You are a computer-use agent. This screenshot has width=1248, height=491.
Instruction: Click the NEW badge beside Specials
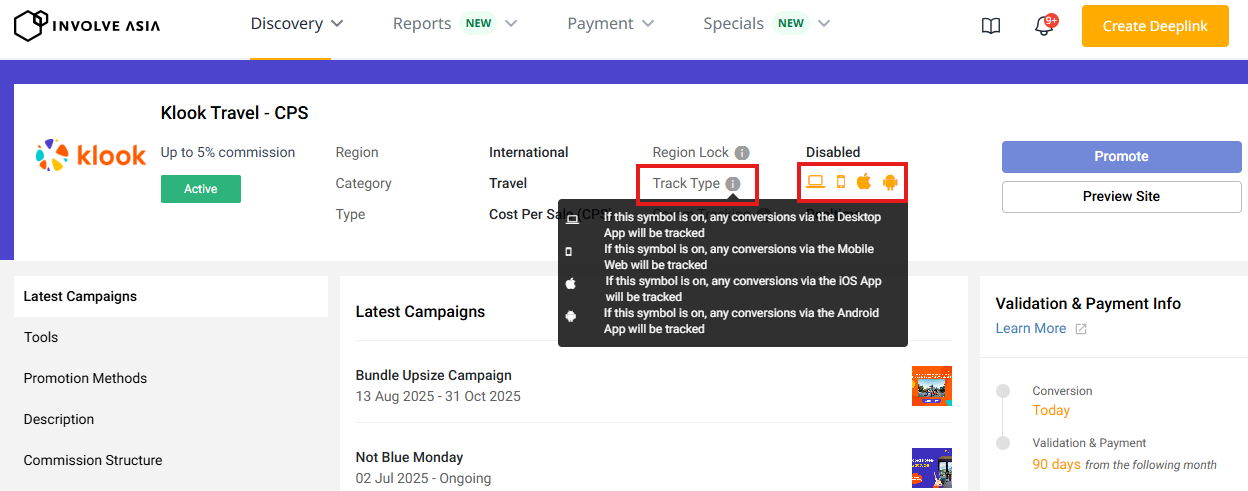(791, 23)
